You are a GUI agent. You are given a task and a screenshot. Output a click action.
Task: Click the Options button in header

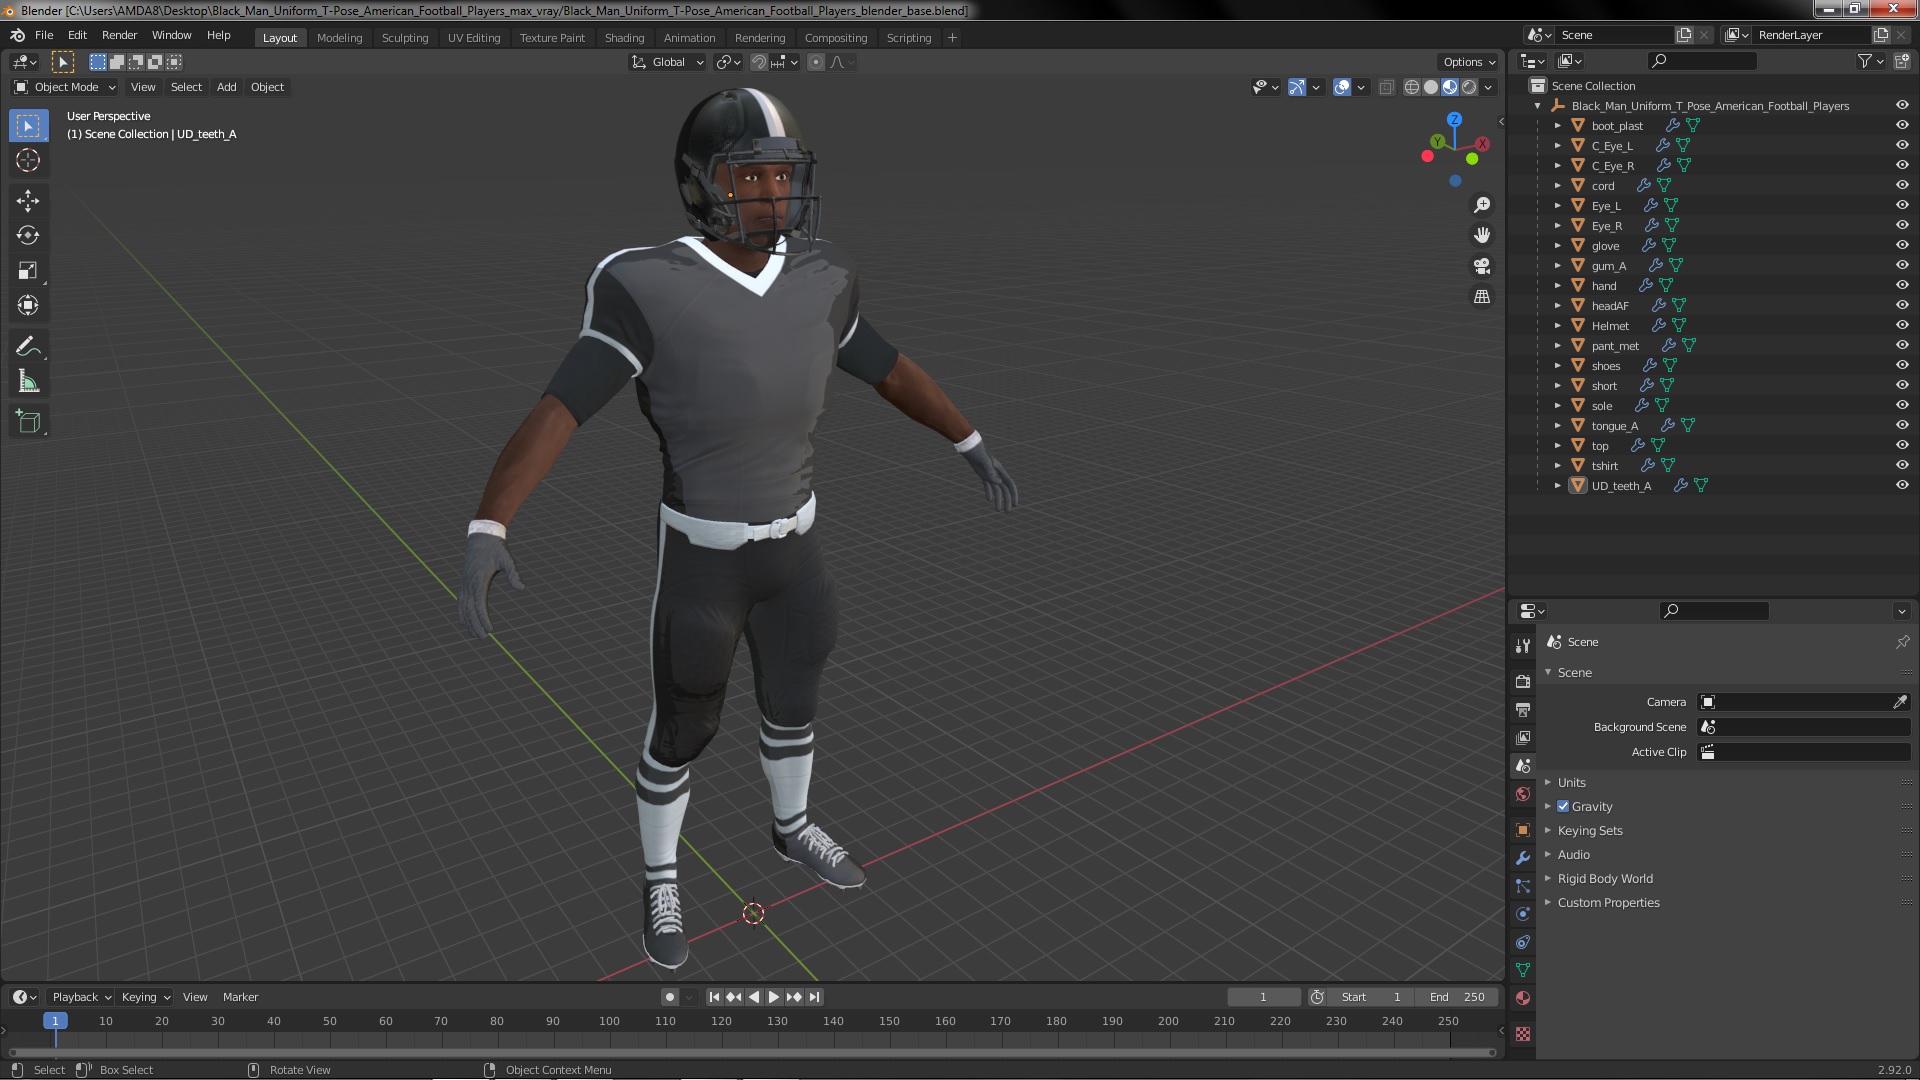tap(1468, 62)
